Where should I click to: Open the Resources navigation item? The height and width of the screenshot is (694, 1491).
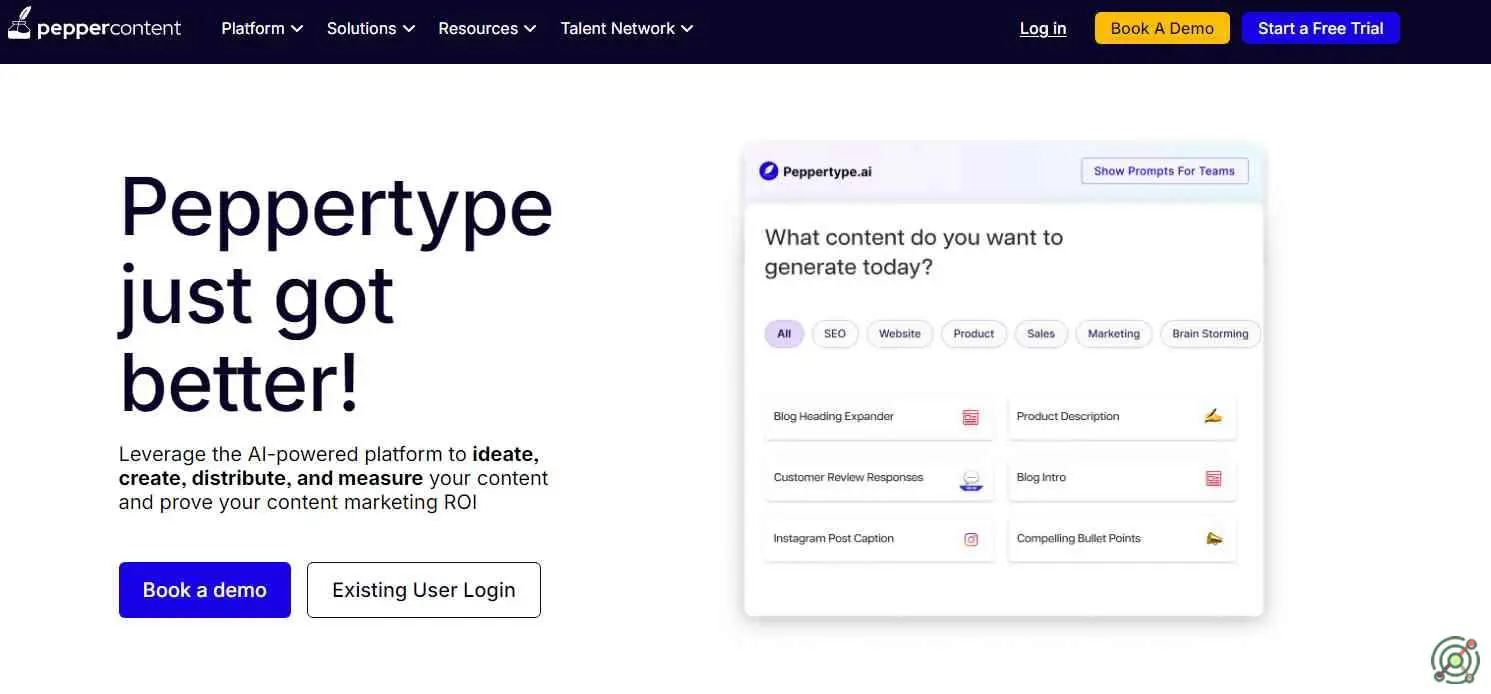click(x=487, y=28)
